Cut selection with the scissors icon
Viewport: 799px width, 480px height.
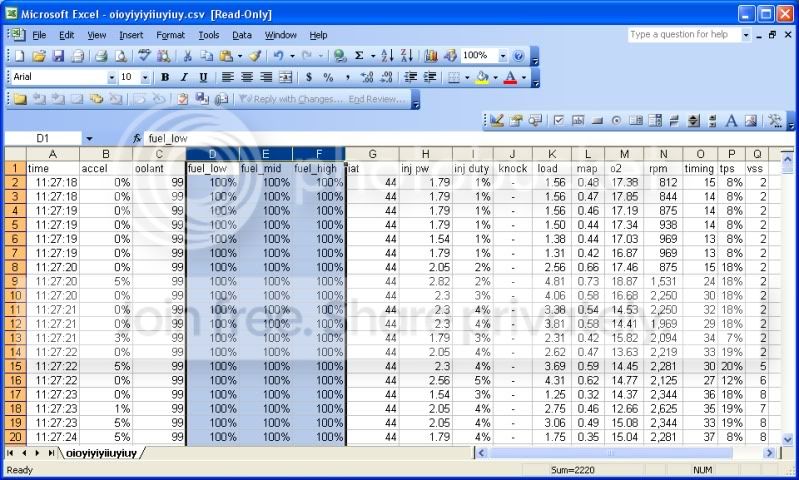[x=187, y=56]
